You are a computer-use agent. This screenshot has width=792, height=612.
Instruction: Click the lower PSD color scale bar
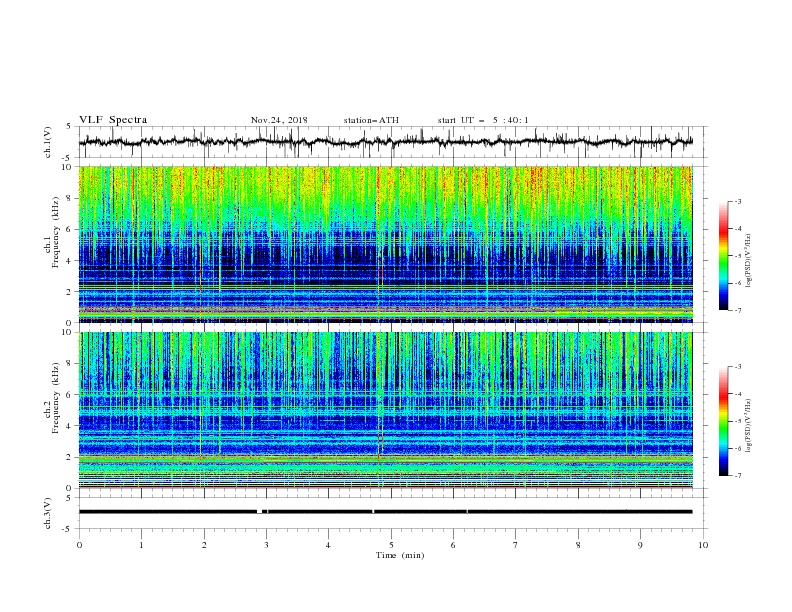[x=723, y=421]
